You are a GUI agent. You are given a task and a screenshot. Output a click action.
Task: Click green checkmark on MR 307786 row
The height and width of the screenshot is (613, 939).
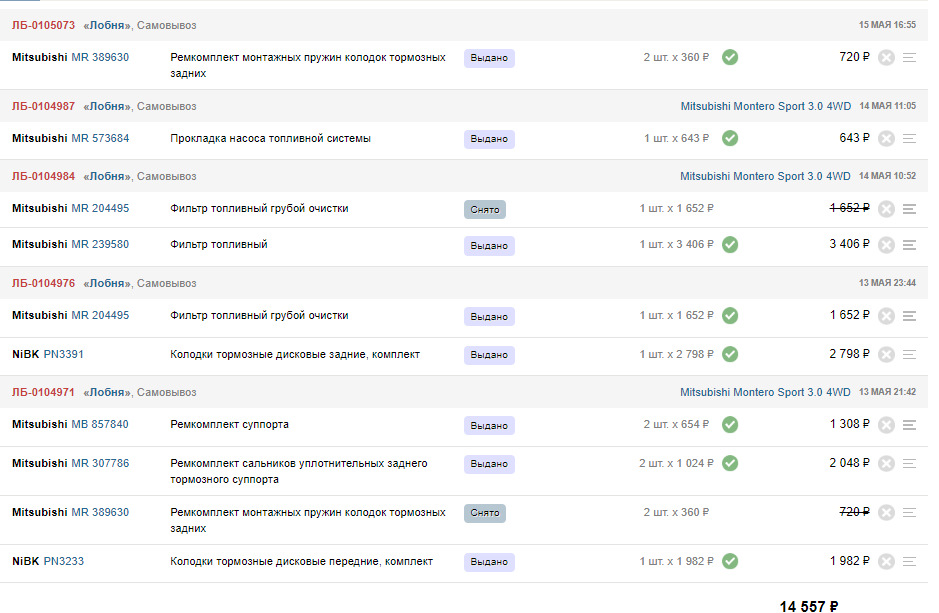pos(730,463)
